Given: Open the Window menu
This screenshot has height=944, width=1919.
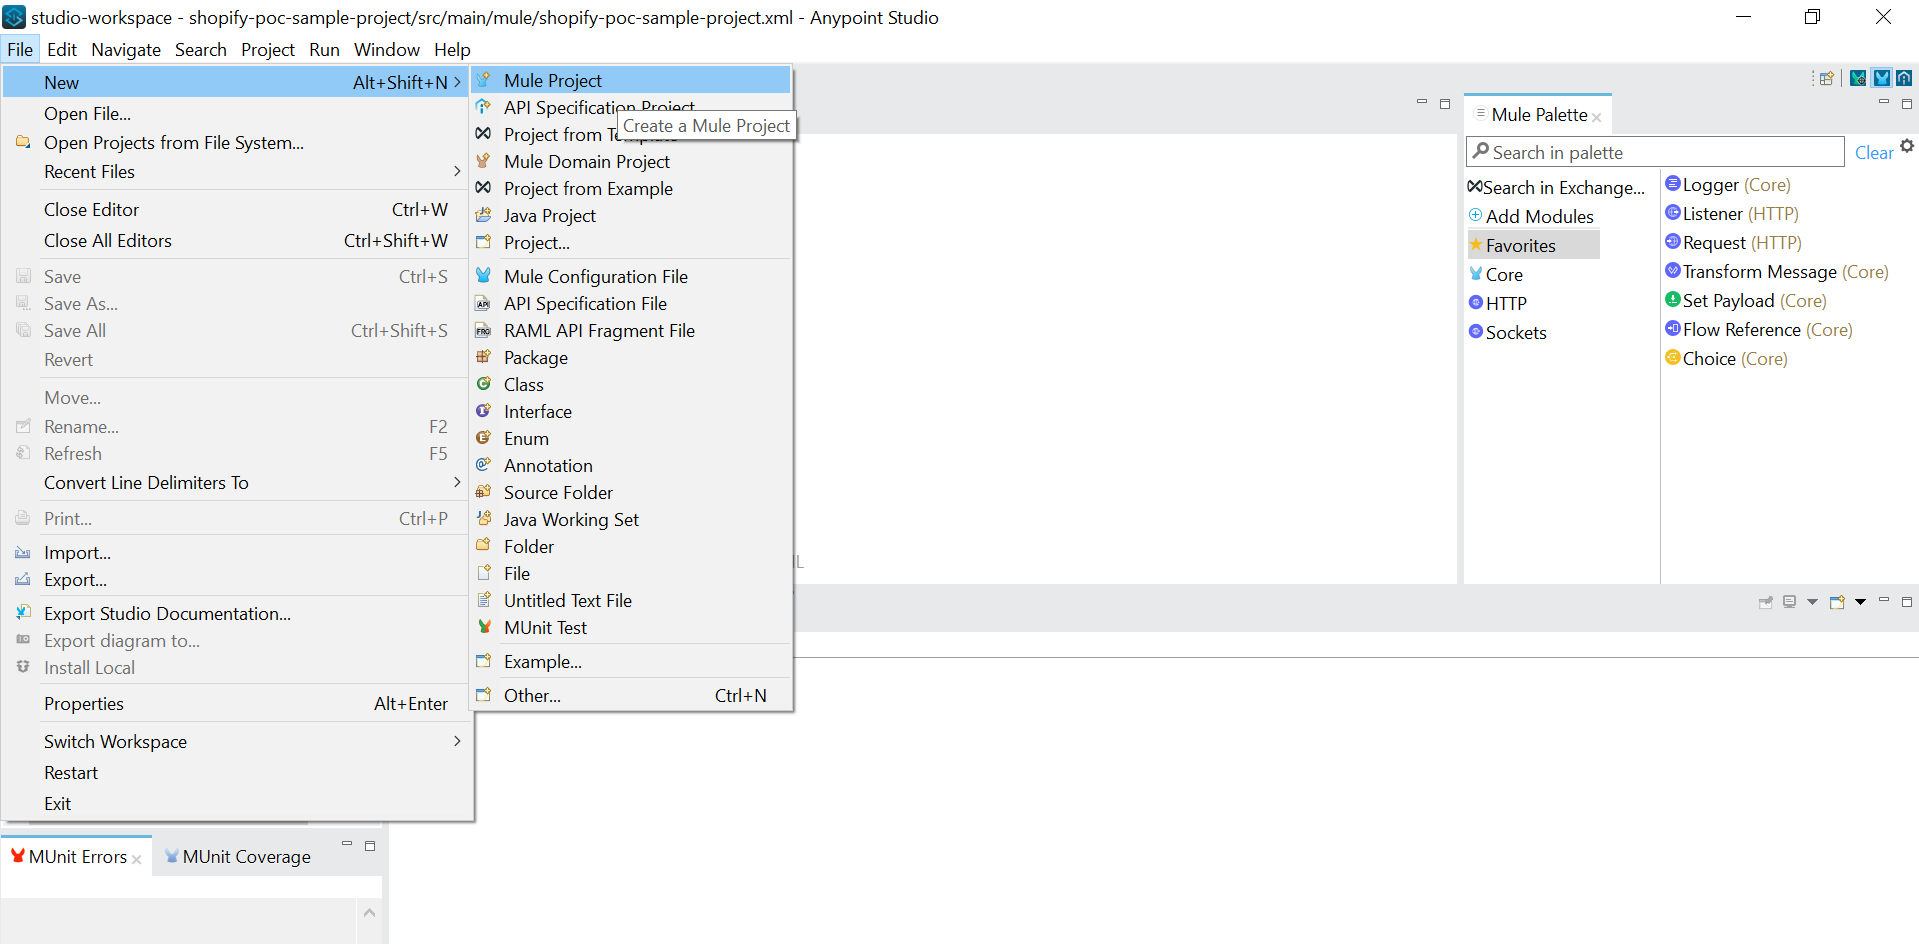Looking at the screenshot, I should pyautogui.click(x=387, y=49).
